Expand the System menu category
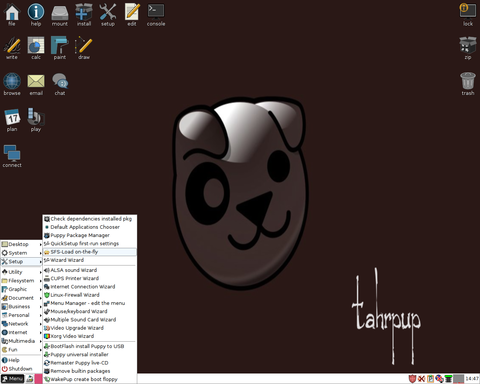The width and height of the screenshot is (480, 384). pos(22,253)
